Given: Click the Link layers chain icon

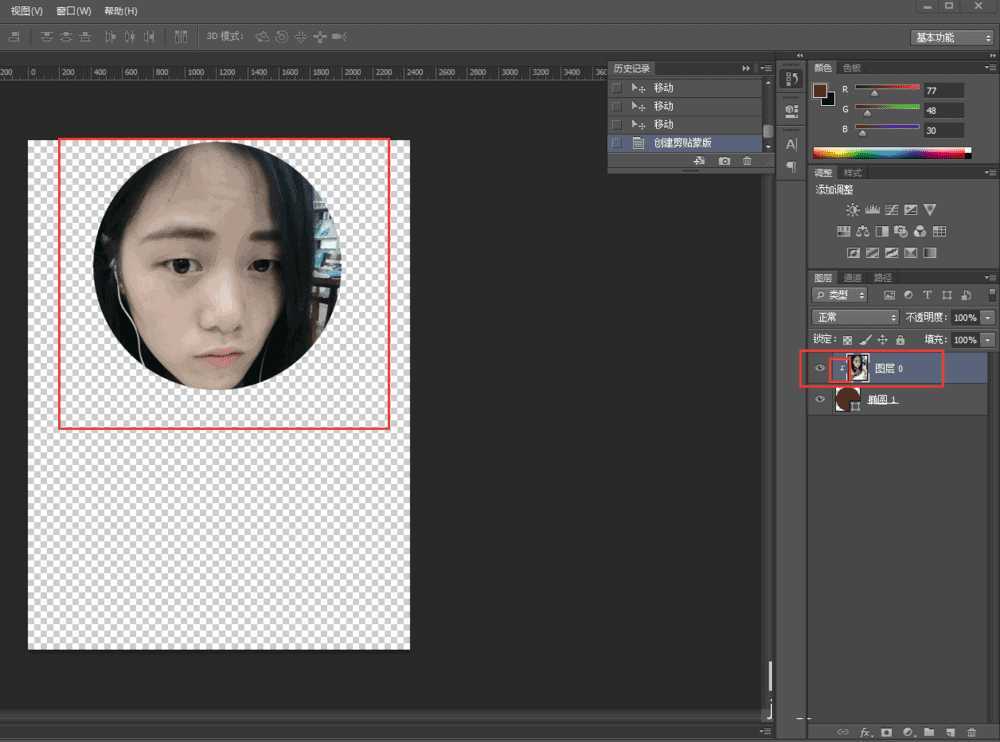Looking at the screenshot, I should point(842,733).
